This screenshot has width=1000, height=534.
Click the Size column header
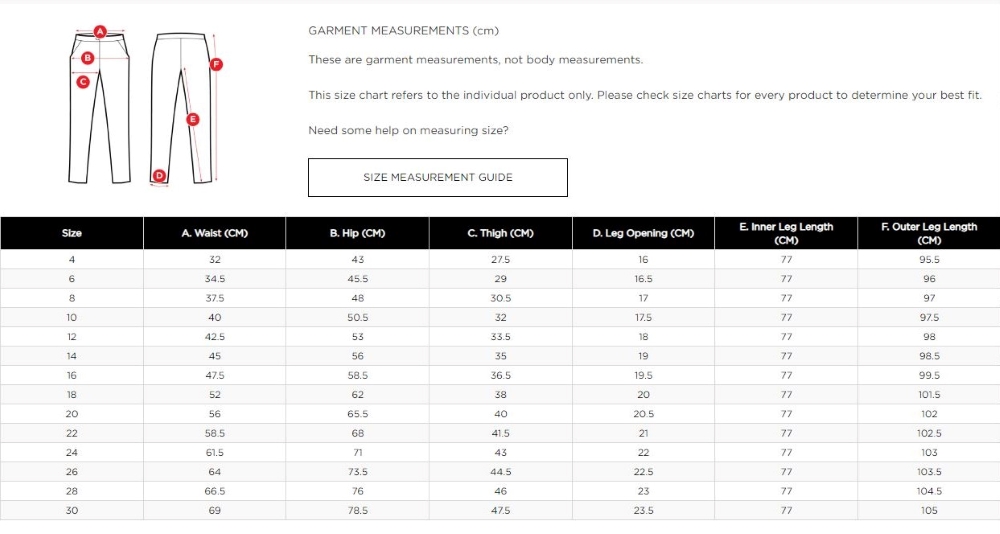tap(72, 233)
